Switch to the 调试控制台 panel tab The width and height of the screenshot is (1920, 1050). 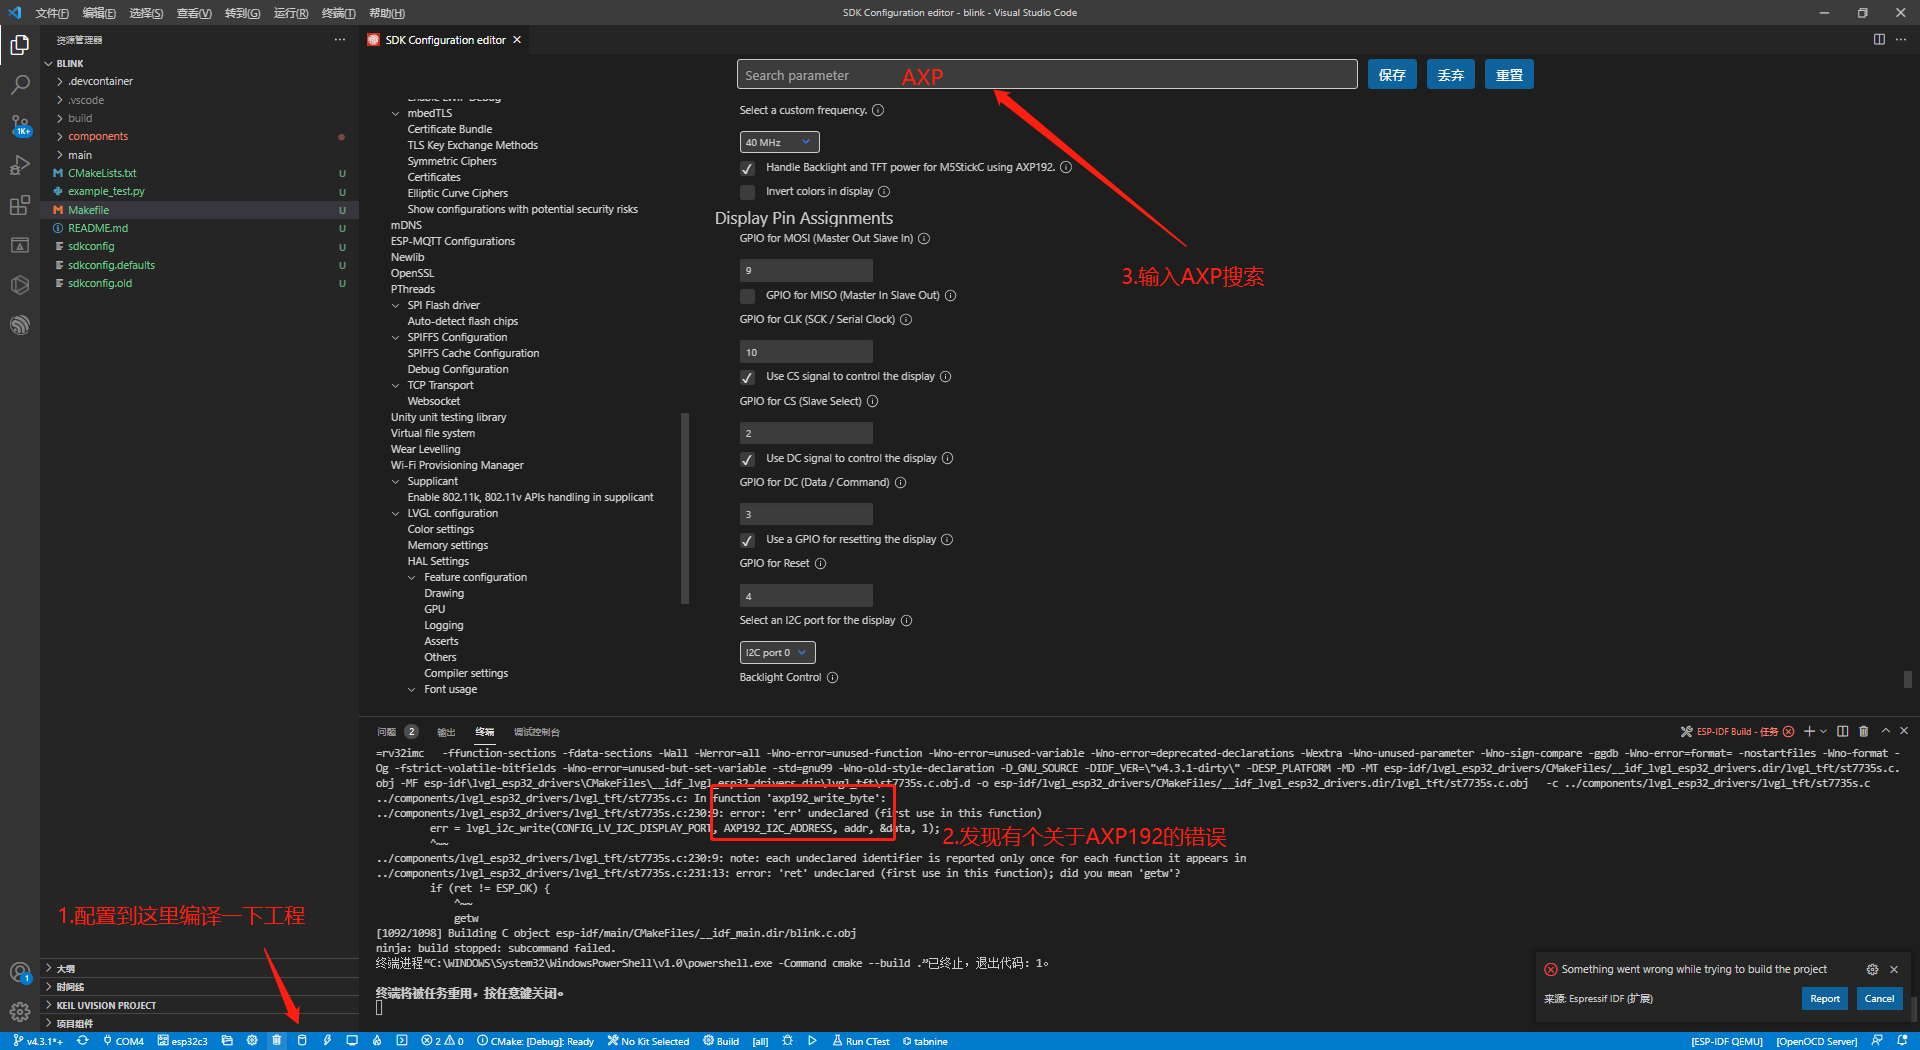pos(537,731)
